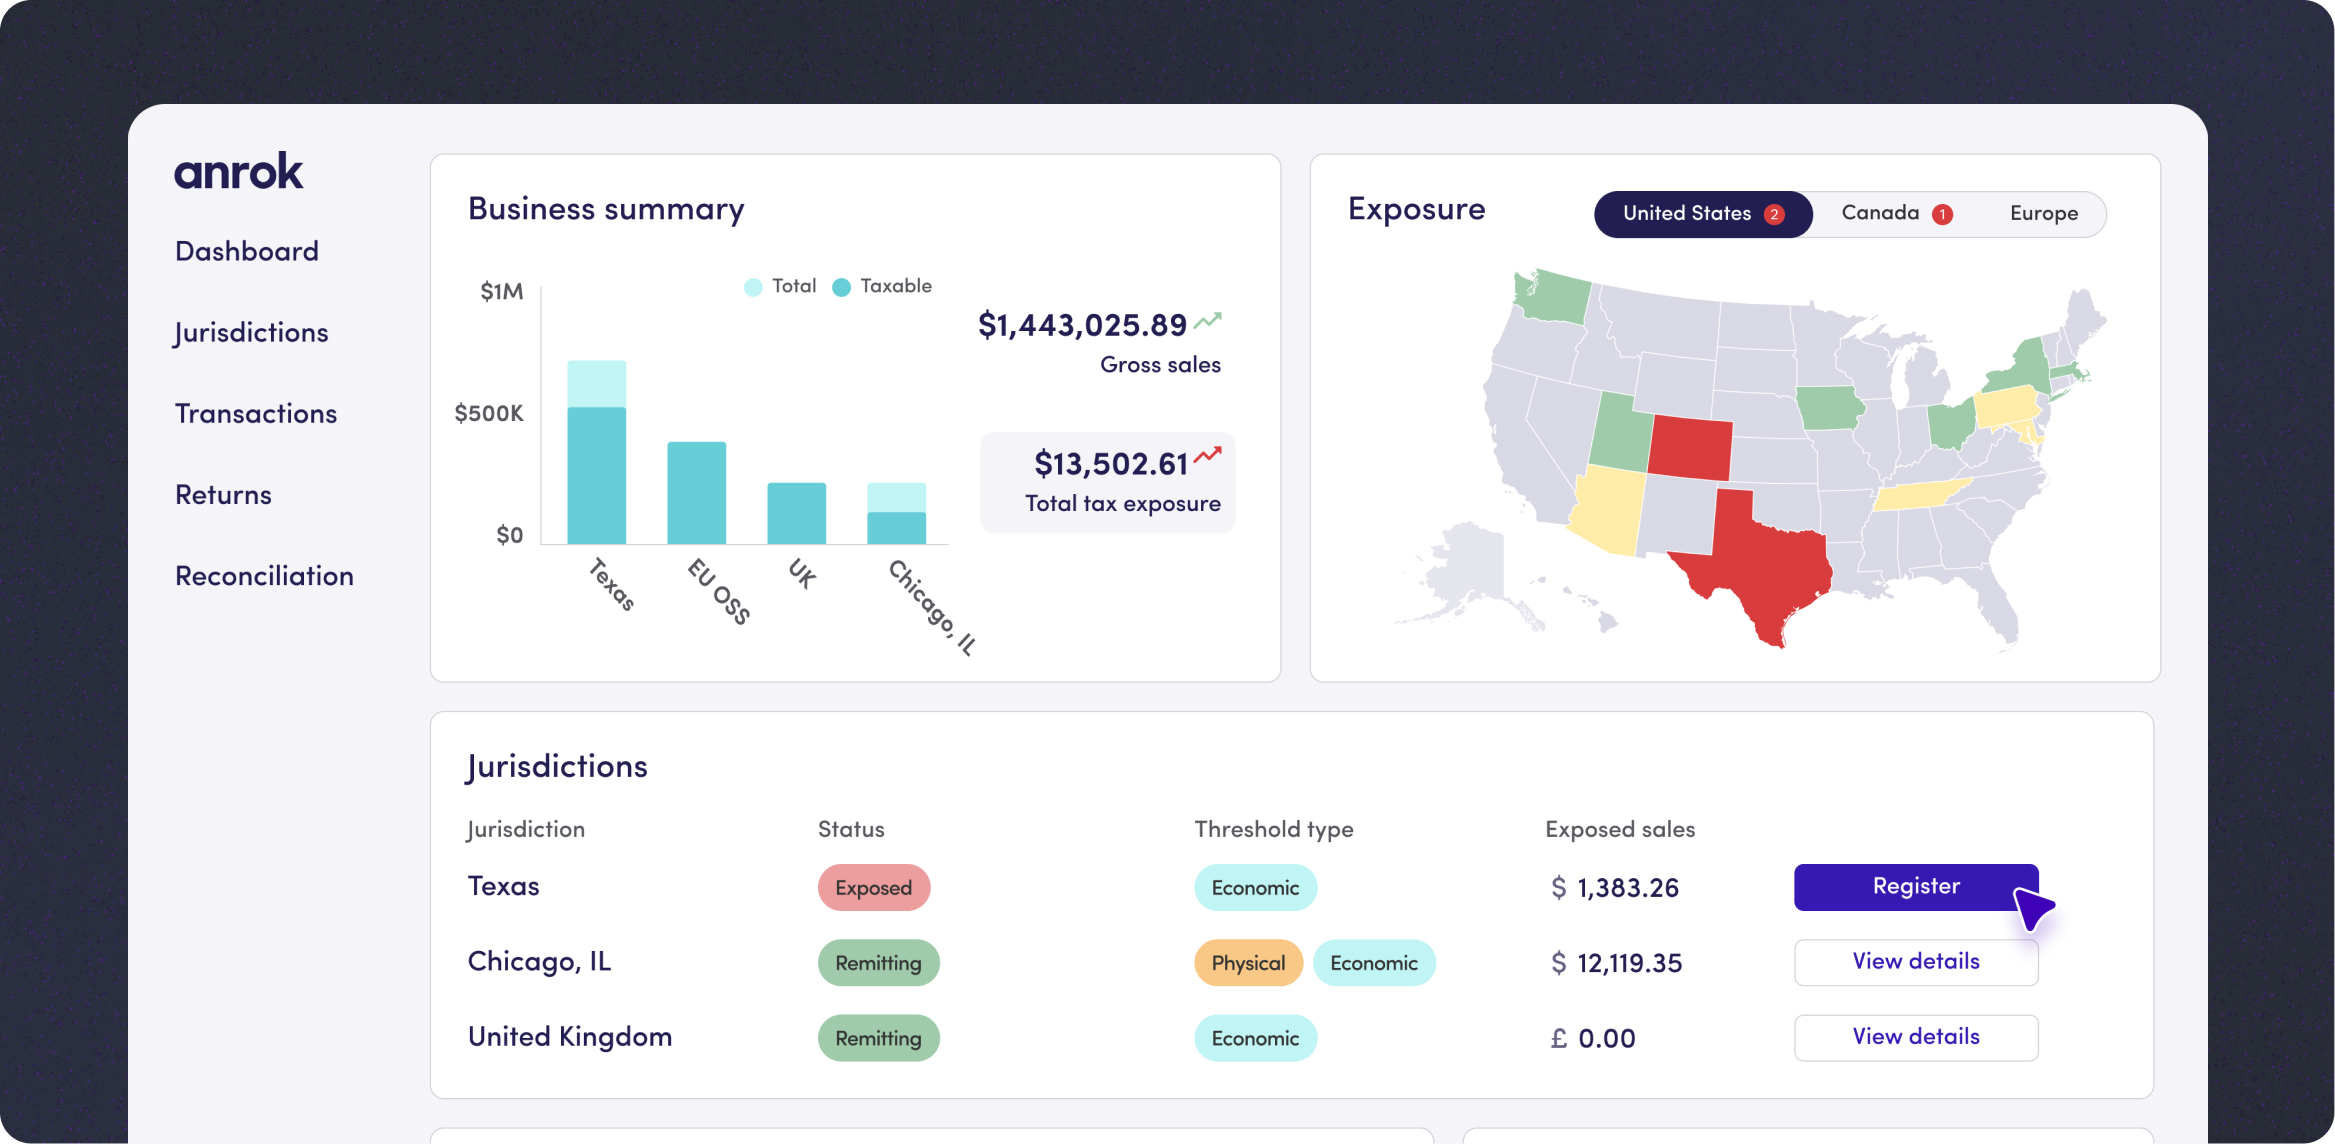The height and width of the screenshot is (1144, 2335).
Task: Select the red Colorado state on the map
Action: point(1689,447)
